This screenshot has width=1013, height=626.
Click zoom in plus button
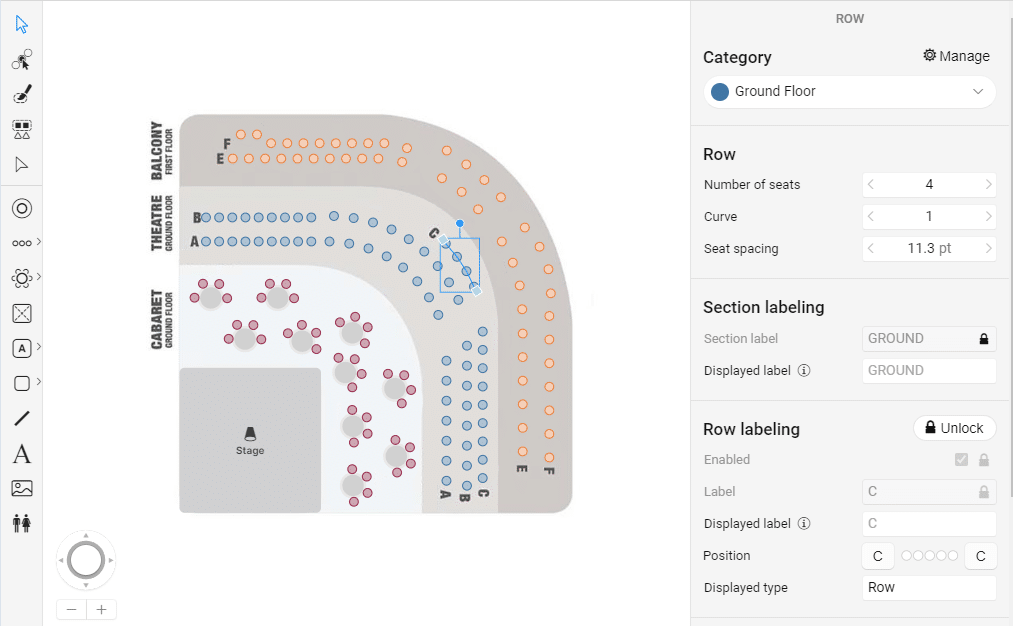101,609
